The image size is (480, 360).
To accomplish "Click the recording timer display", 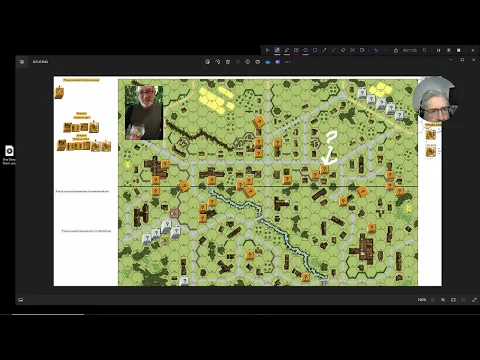I will pos(410,50).
